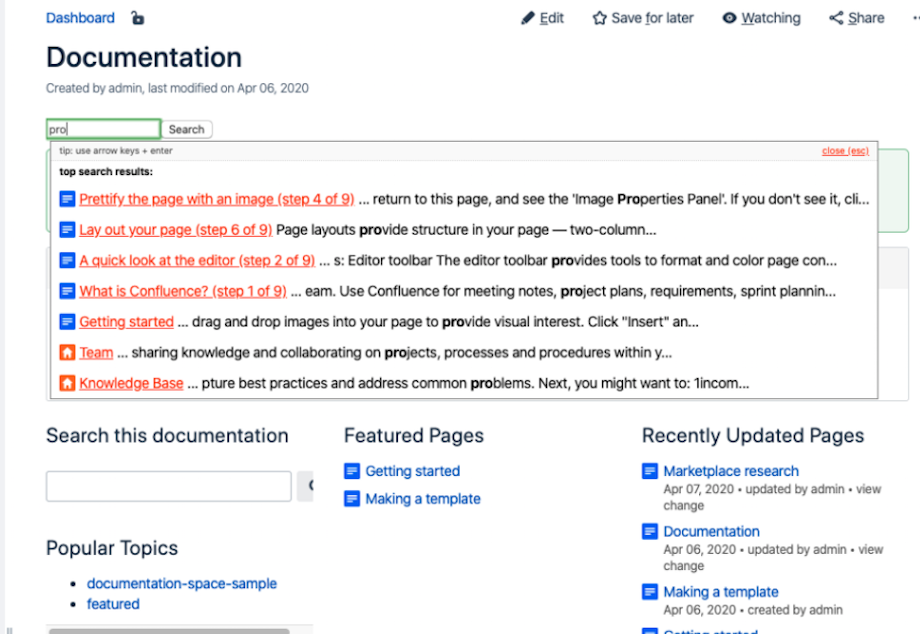Click the Watching eye icon
Screen dimensions: 920x634
tap(730, 18)
